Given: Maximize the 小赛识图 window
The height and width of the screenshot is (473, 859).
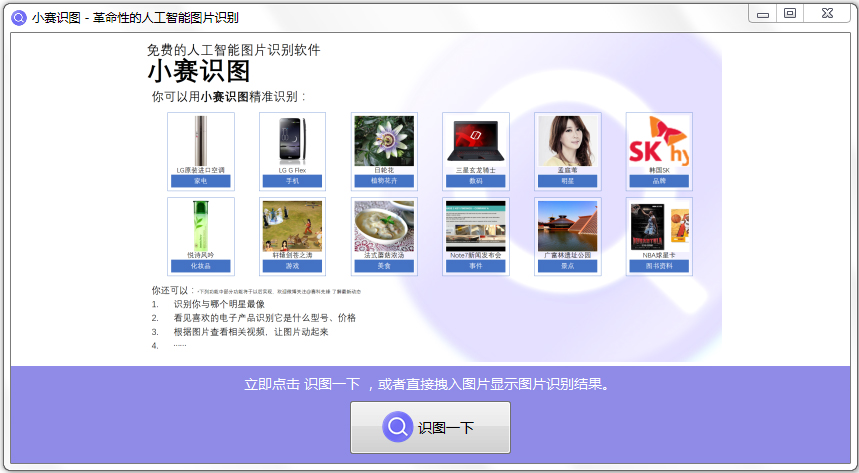Looking at the screenshot, I should point(790,14).
